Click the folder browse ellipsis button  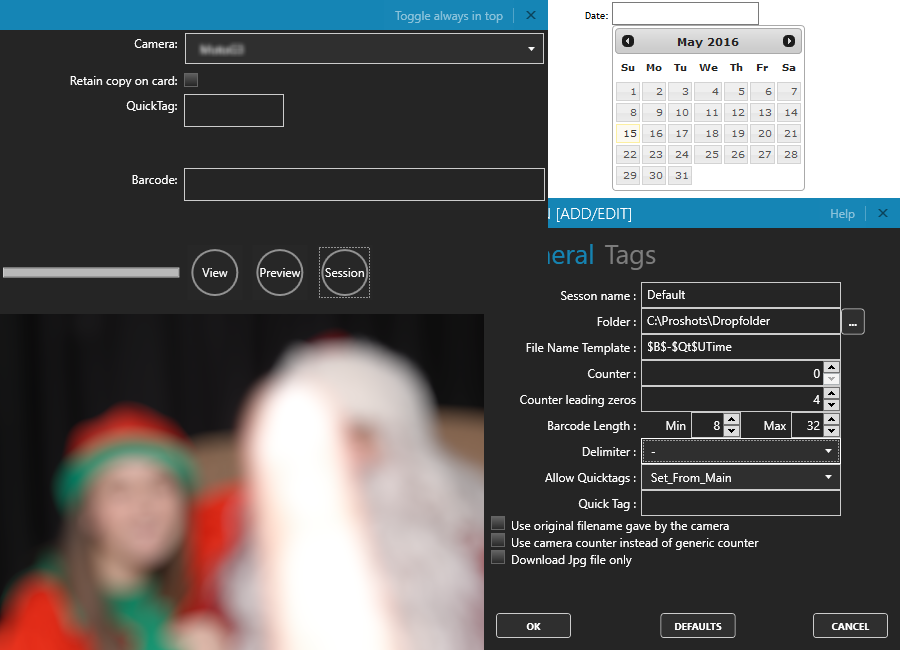[x=853, y=322]
